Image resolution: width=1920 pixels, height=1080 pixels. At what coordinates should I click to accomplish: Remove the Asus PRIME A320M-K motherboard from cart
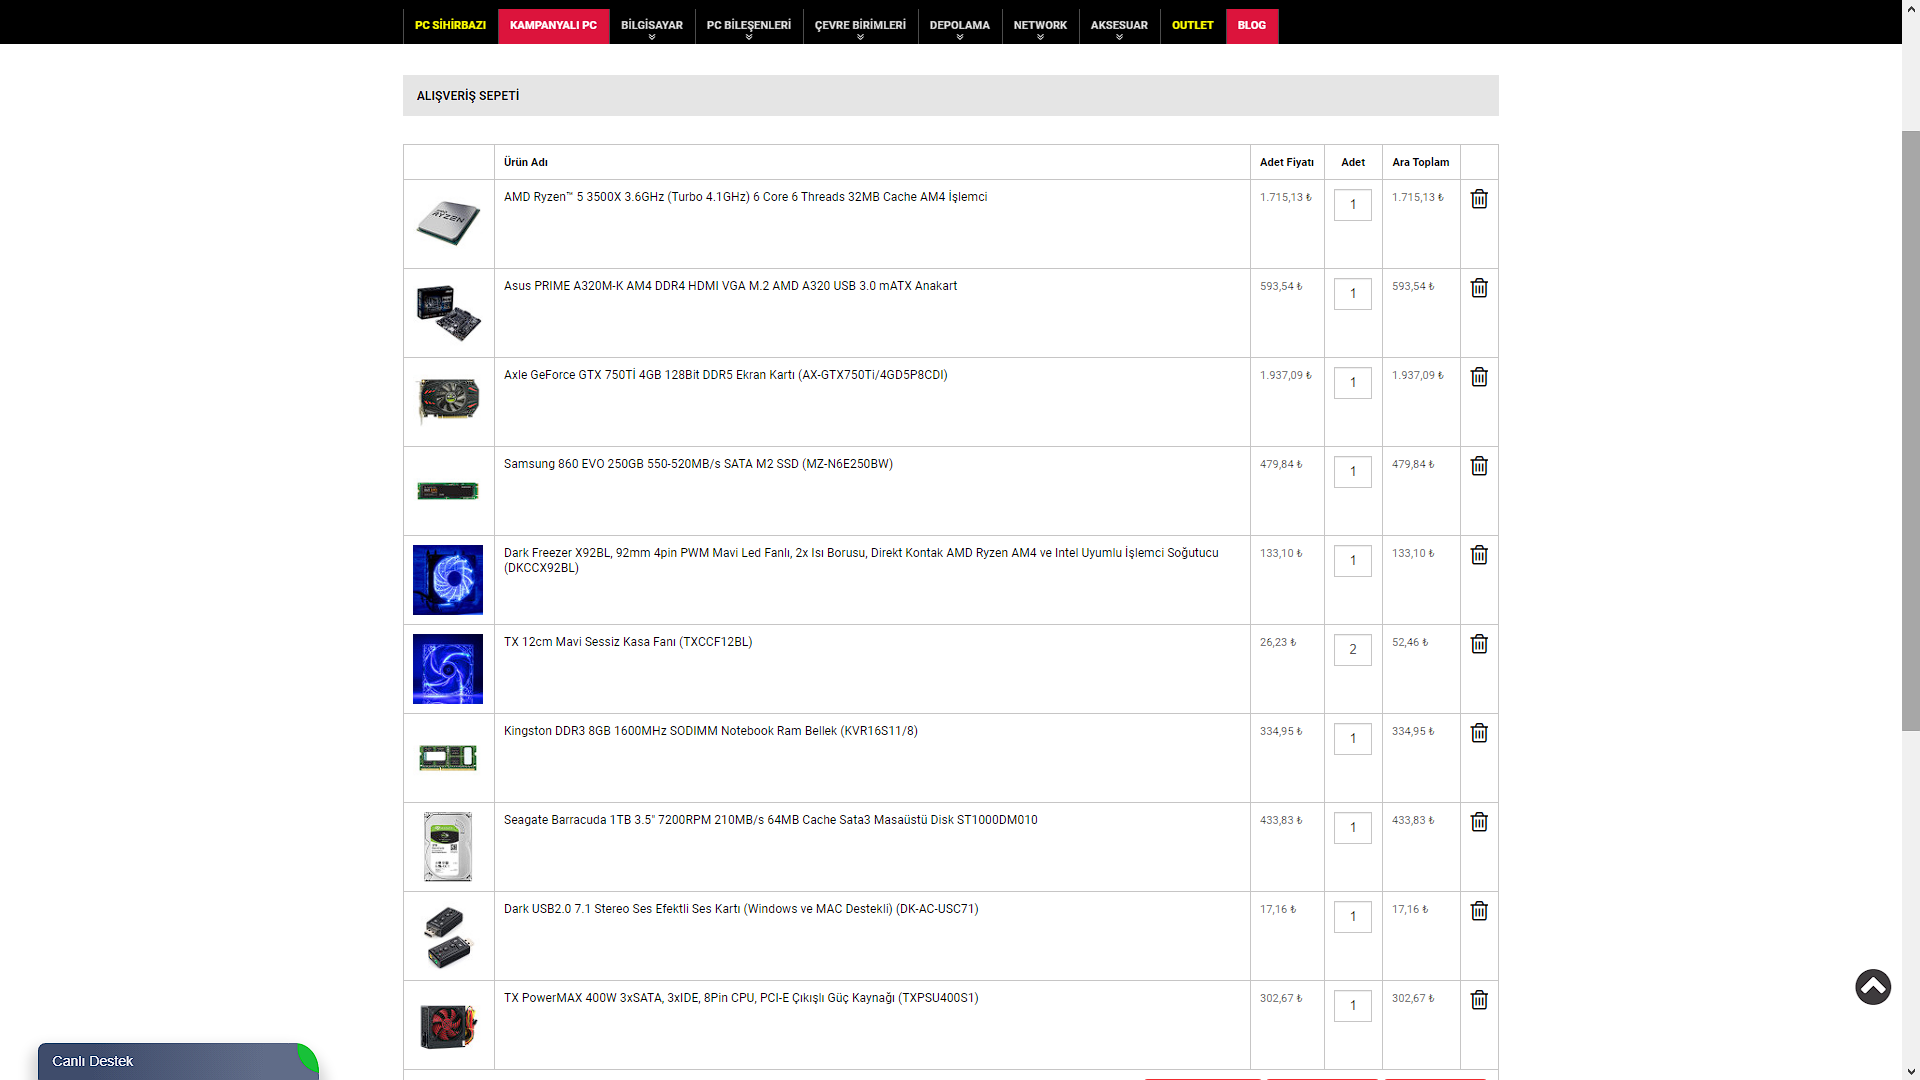click(1479, 288)
